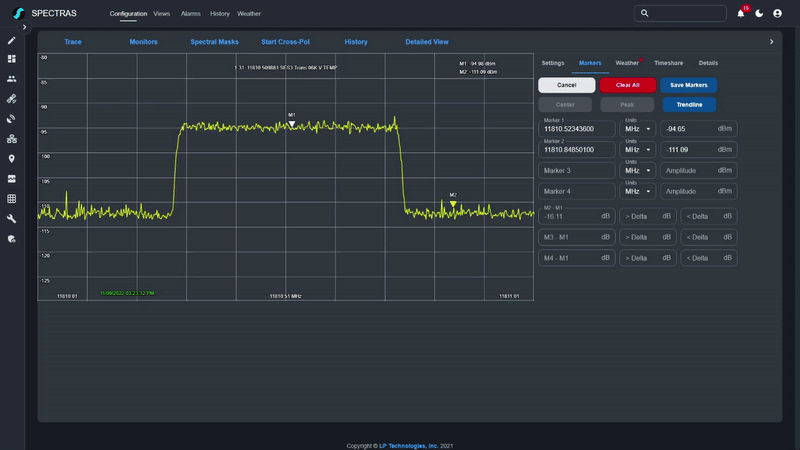Click Start Cross-Pol tab
The width and height of the screenshot is (800, 450).
(285, 42)
